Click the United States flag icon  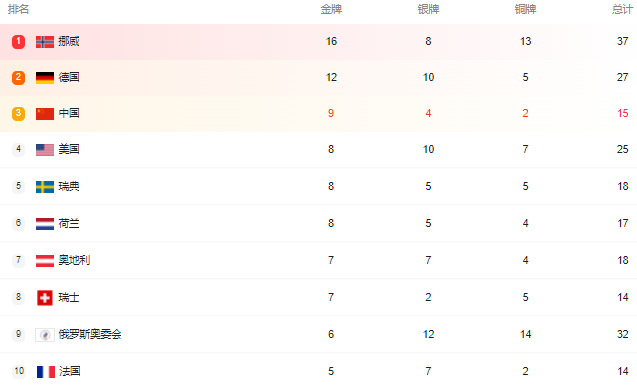(45, 150)
